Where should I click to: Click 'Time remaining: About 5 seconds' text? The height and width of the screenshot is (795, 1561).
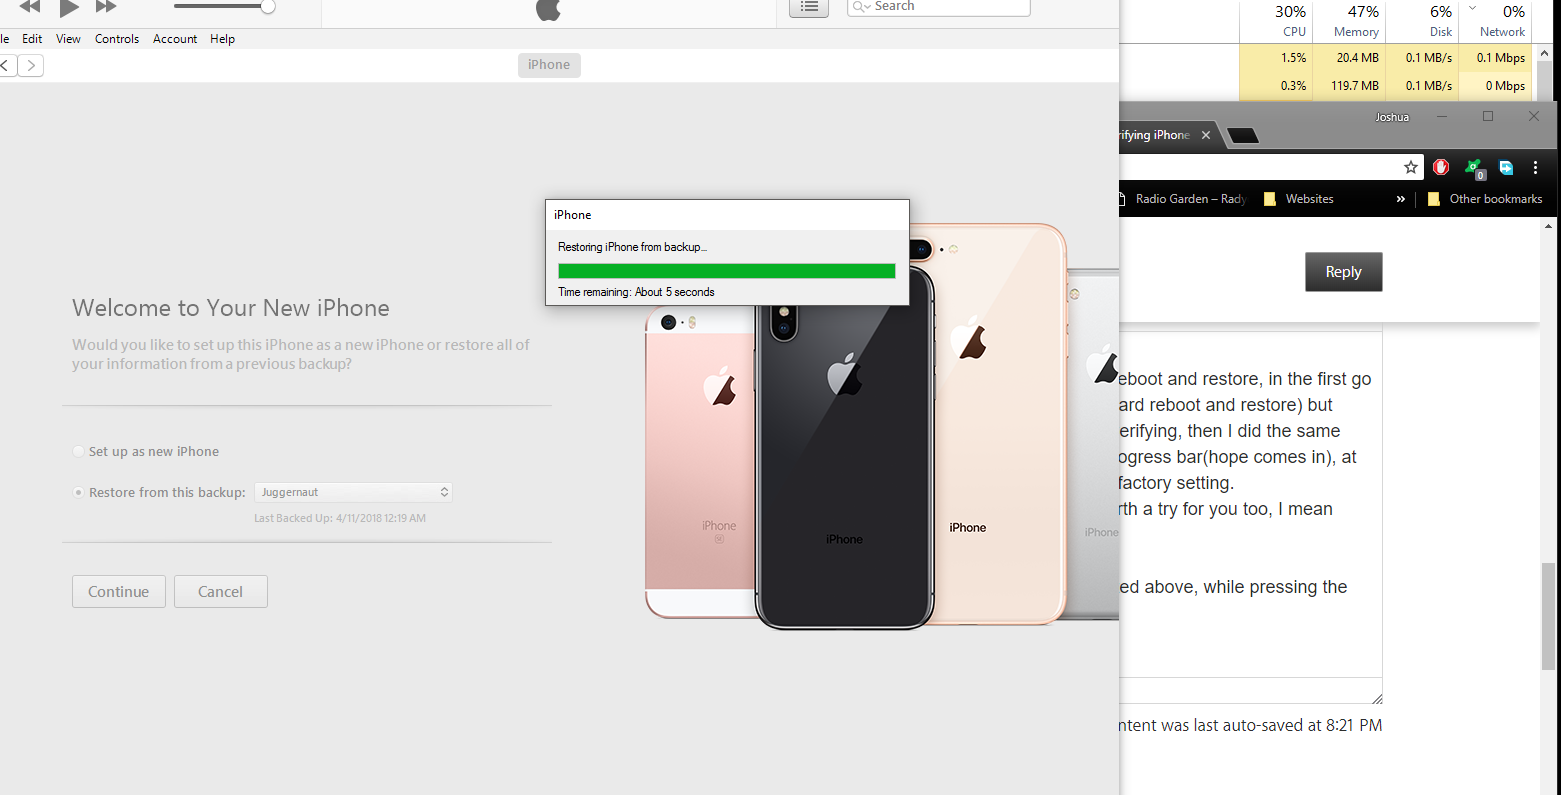point(636,292)
